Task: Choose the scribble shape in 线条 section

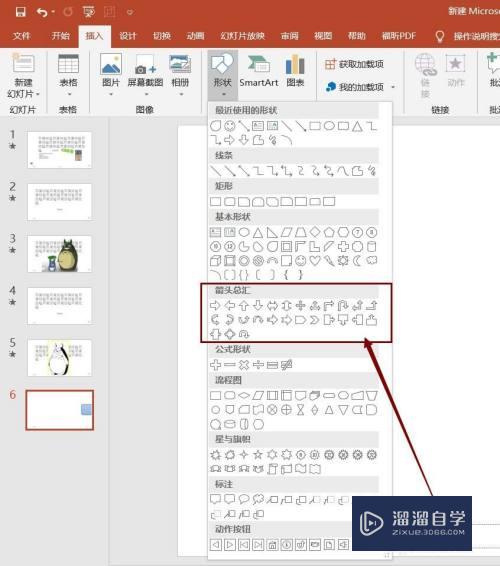Action: tap(371, 171)
